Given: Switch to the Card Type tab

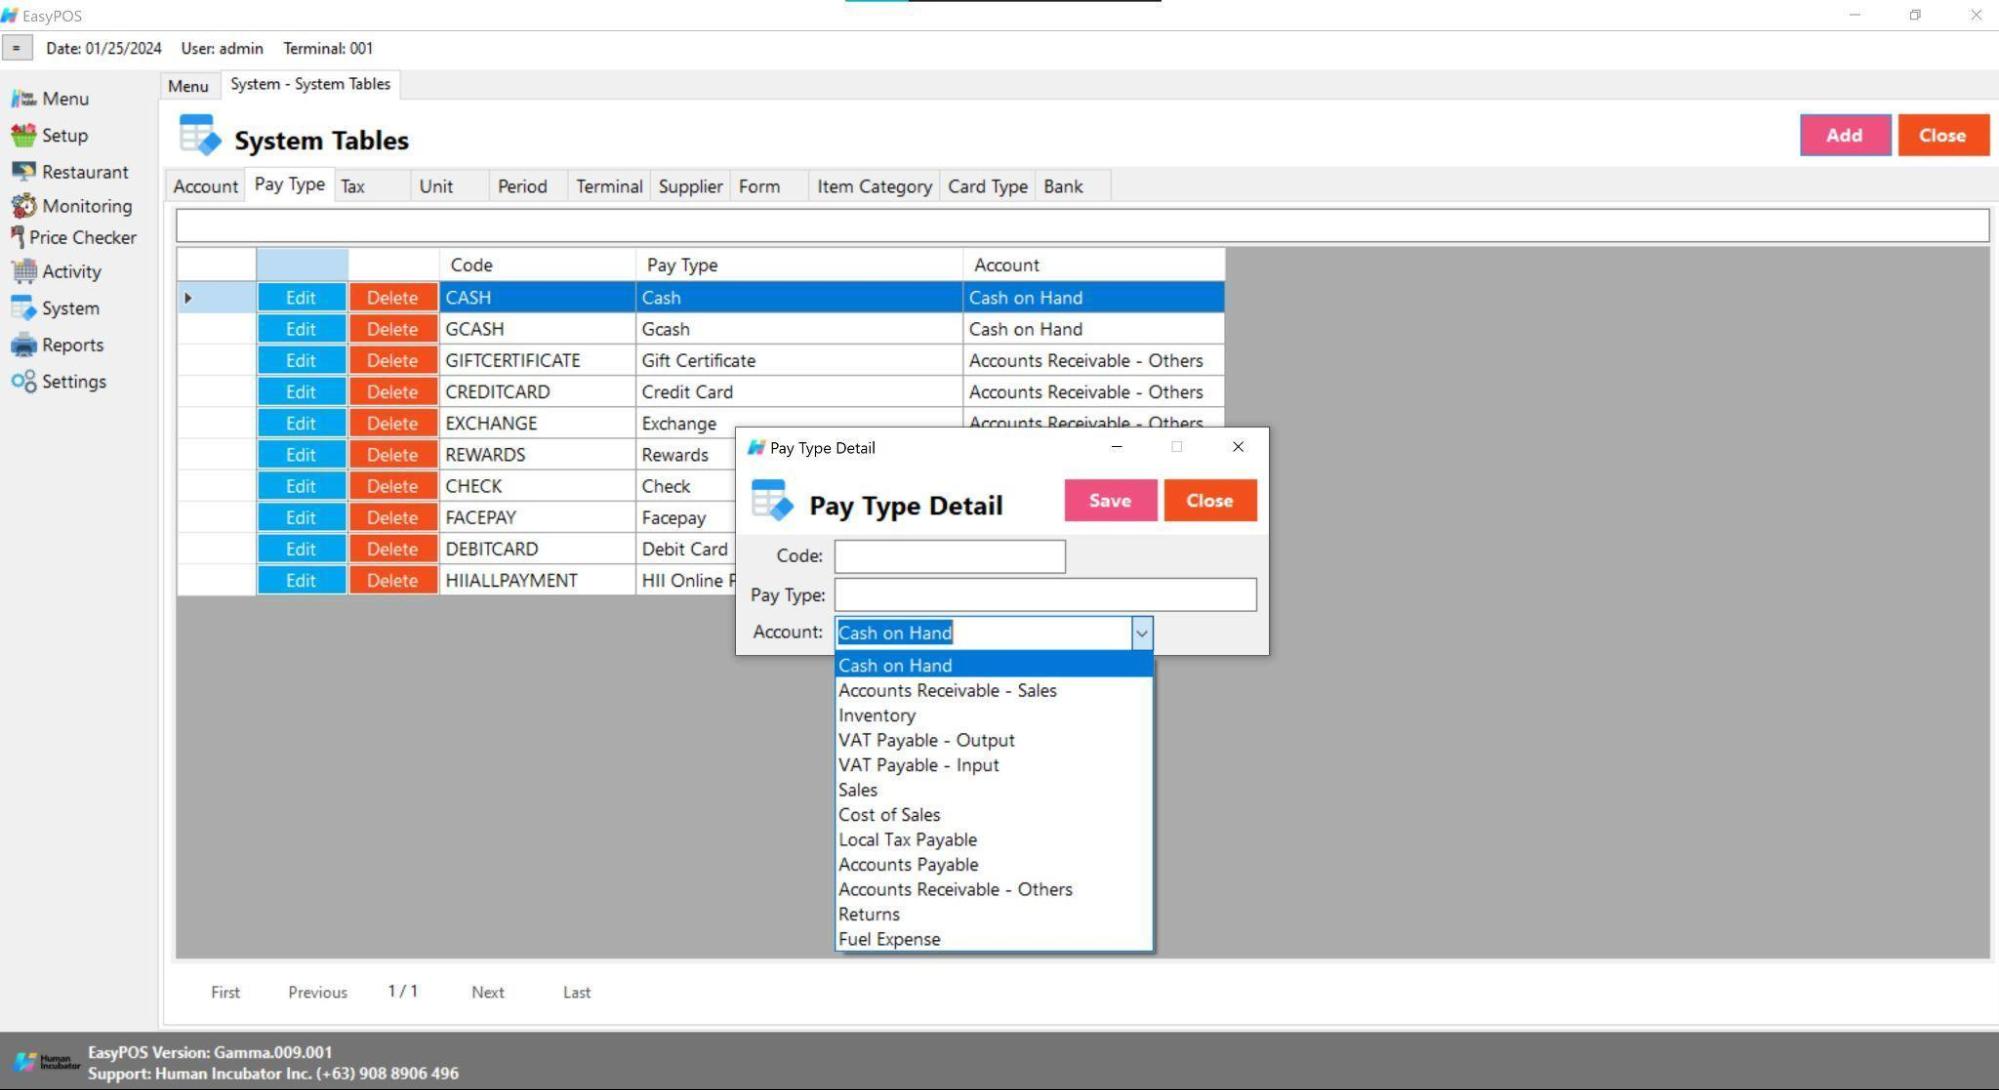Looking at the screenshot, I should (x=986, y=186).
